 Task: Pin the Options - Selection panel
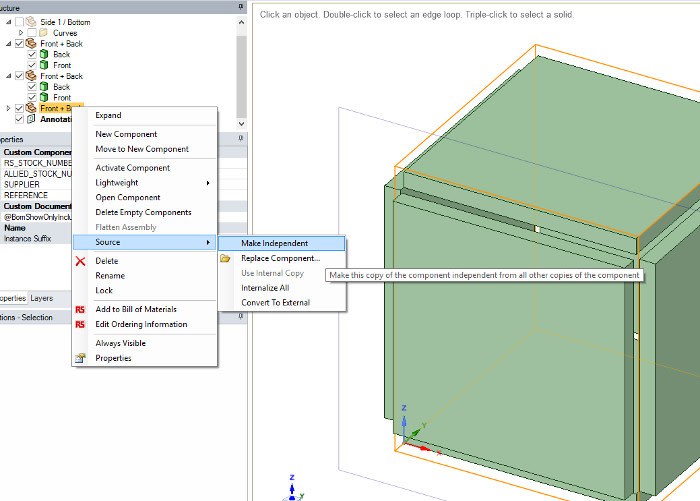(241, 316)
